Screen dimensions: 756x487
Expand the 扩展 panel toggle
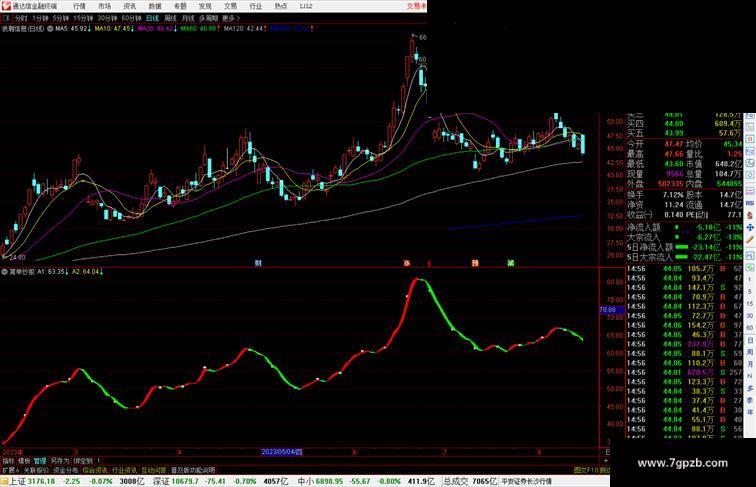tap(10, 470)
